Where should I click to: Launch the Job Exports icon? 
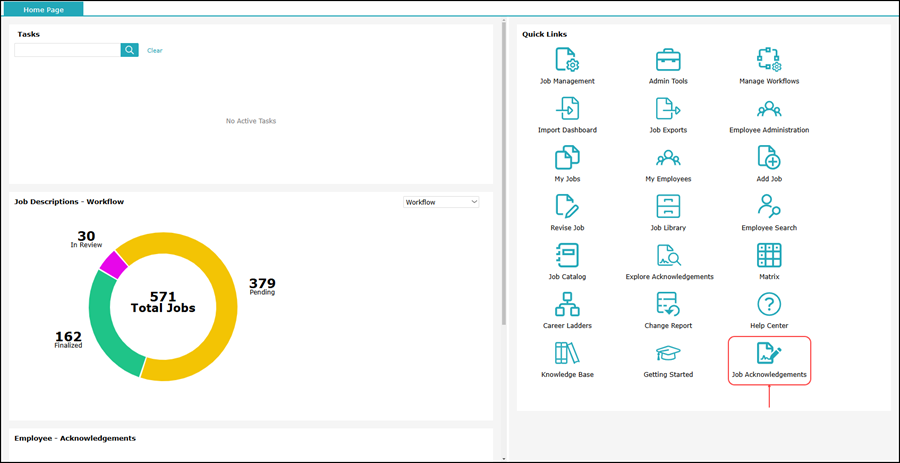click(x=668, y=109)
